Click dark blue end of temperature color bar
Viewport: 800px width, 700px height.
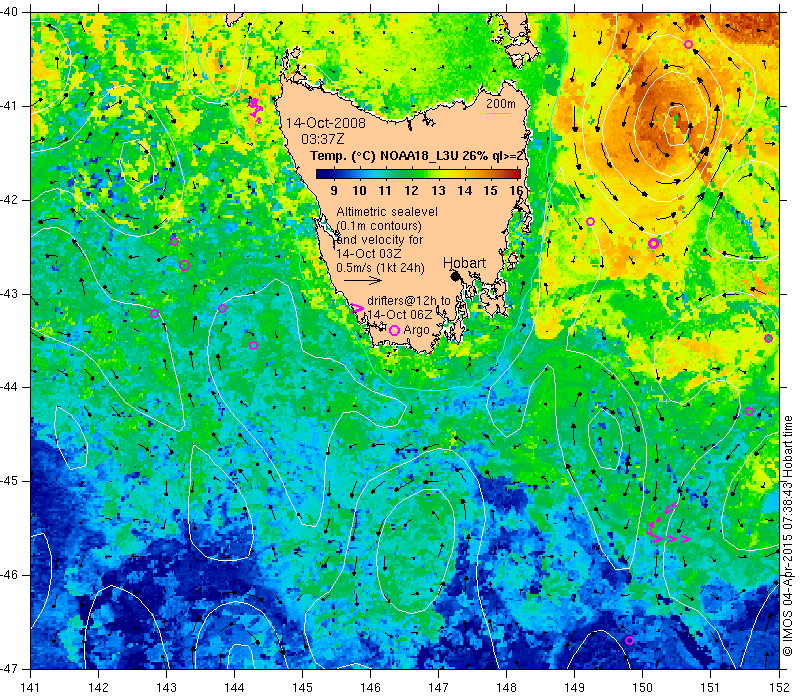coord(321,174)
